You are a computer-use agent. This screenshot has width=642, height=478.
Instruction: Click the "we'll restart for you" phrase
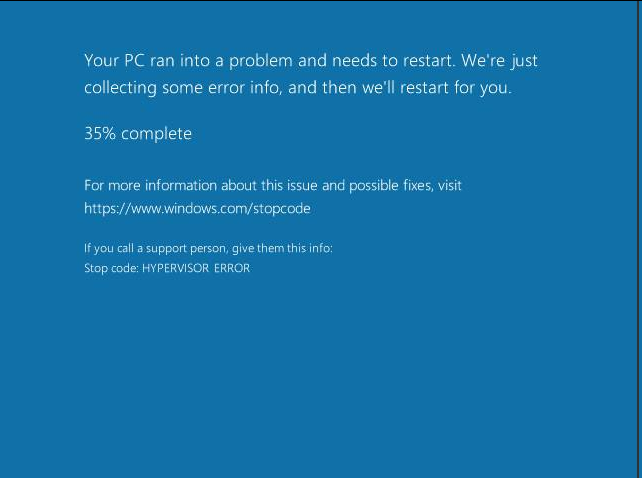pyautogui.click(x=436, y=88)
